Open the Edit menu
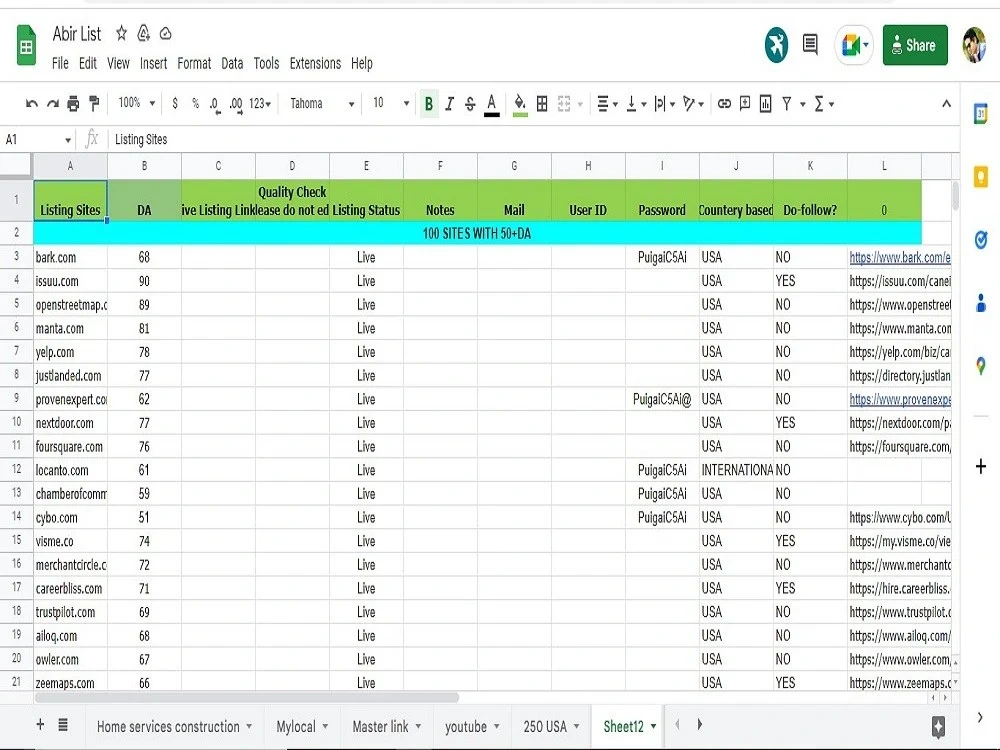This screenshot has height=750, width=1000. [x=87, y=63]
